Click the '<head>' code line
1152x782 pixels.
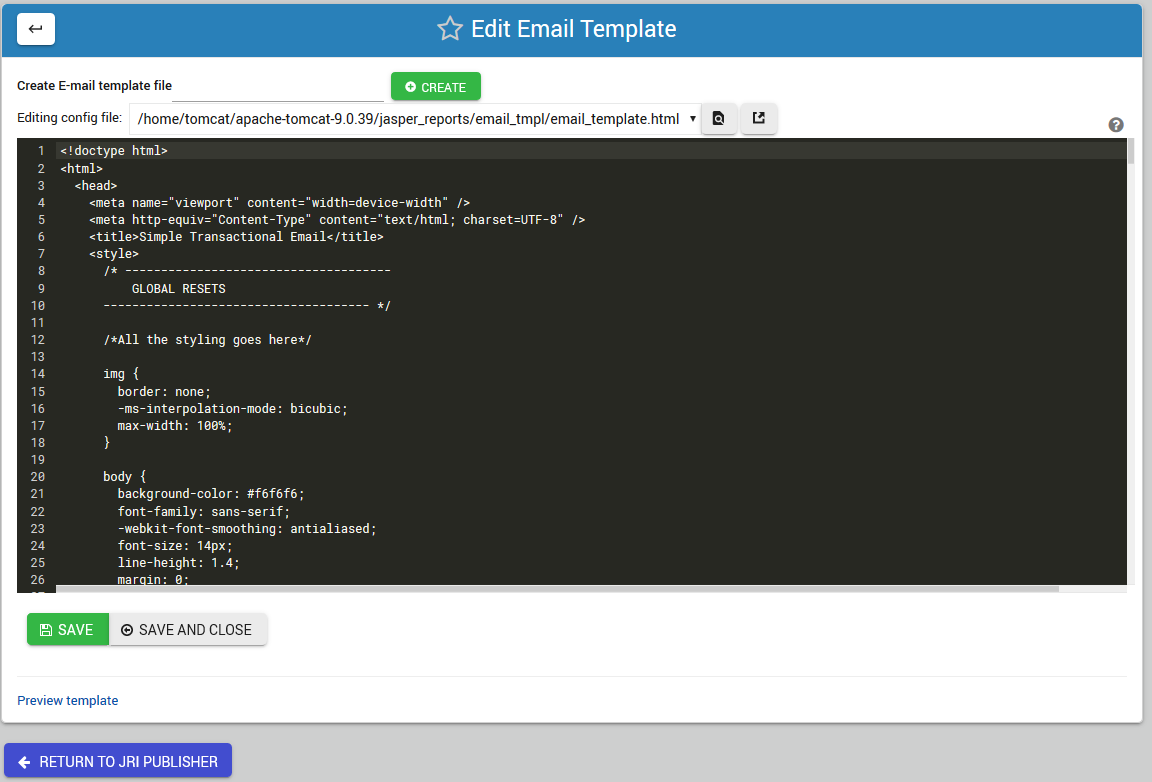pos(96,186)
